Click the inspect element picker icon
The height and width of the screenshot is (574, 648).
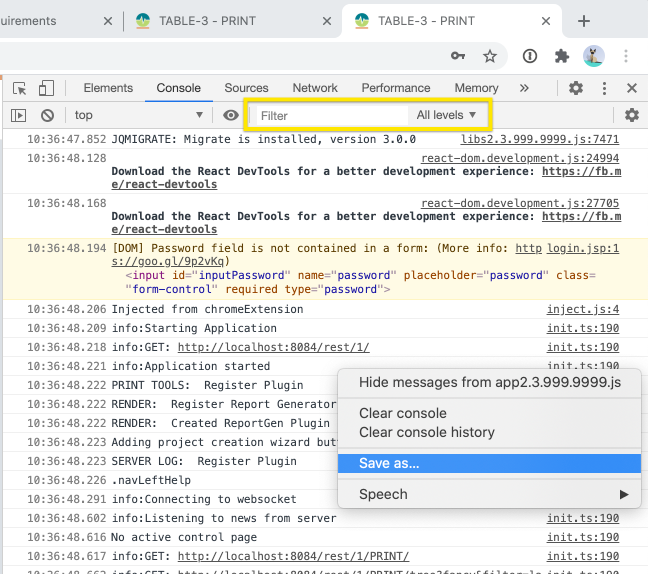pyautogui.click(x=19, y=88)
